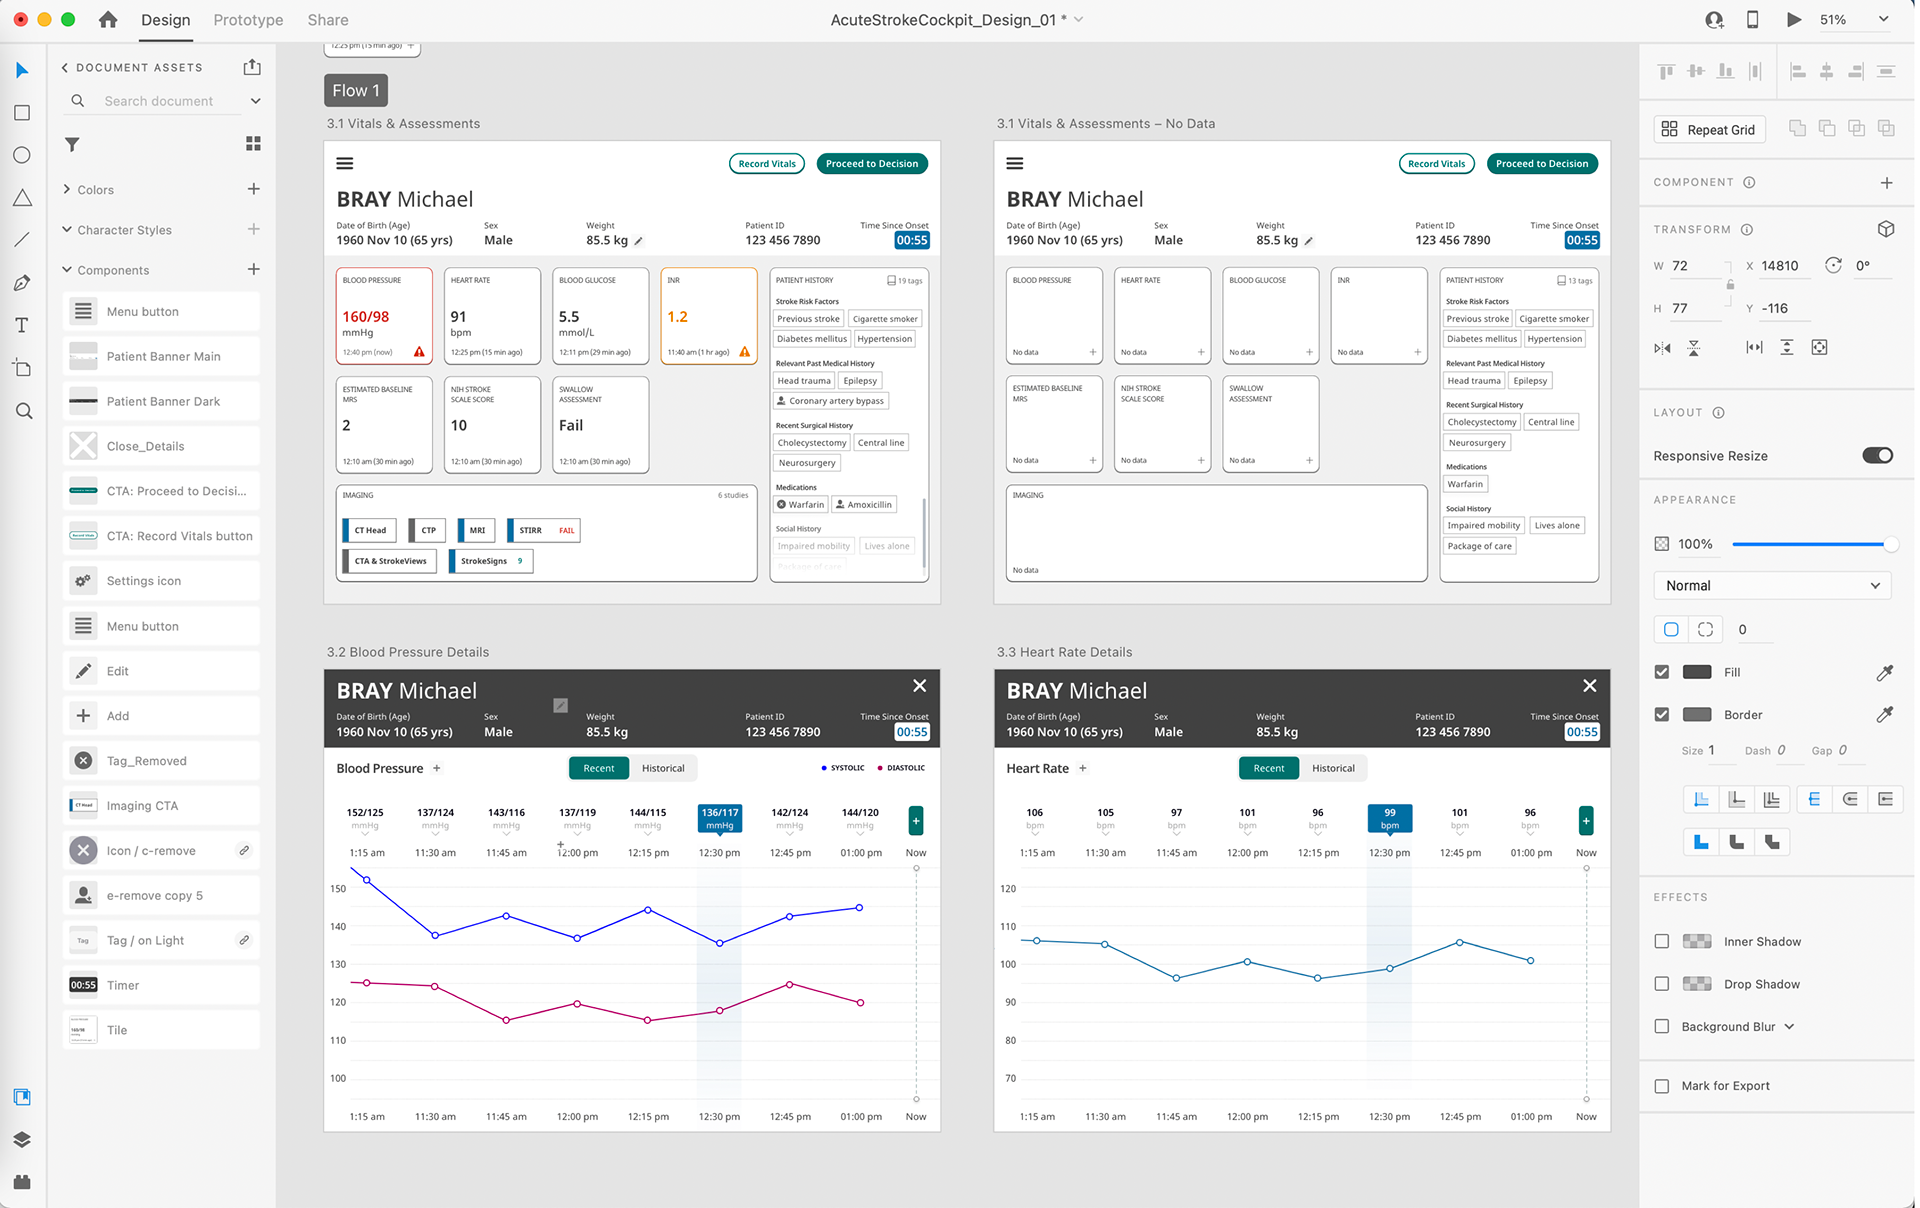This screenshot has width=1920, height=1208.
Task: Open the 51% zoom level dropdown
Action: point(1883,20)
